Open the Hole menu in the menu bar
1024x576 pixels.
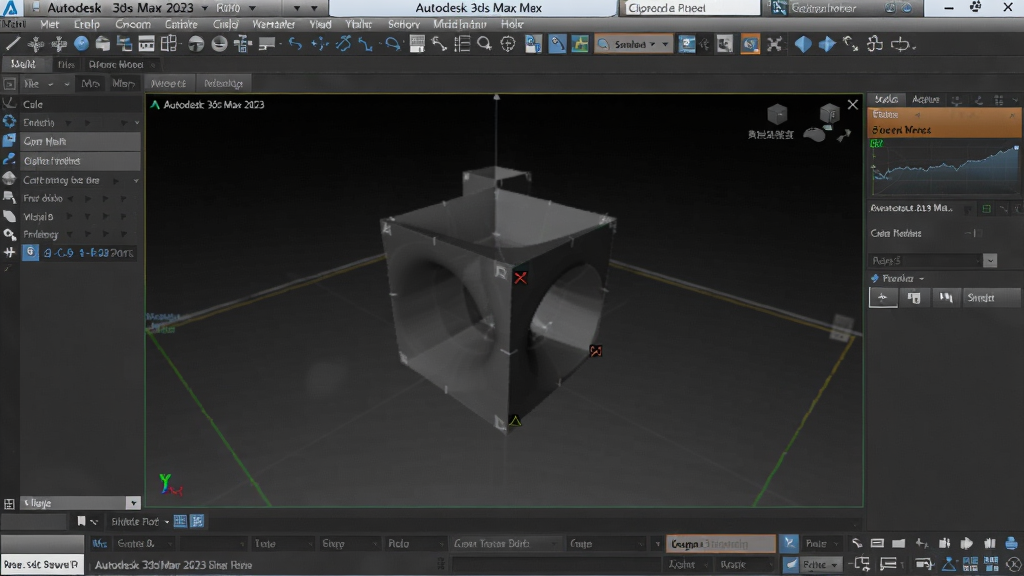(512, 24)
